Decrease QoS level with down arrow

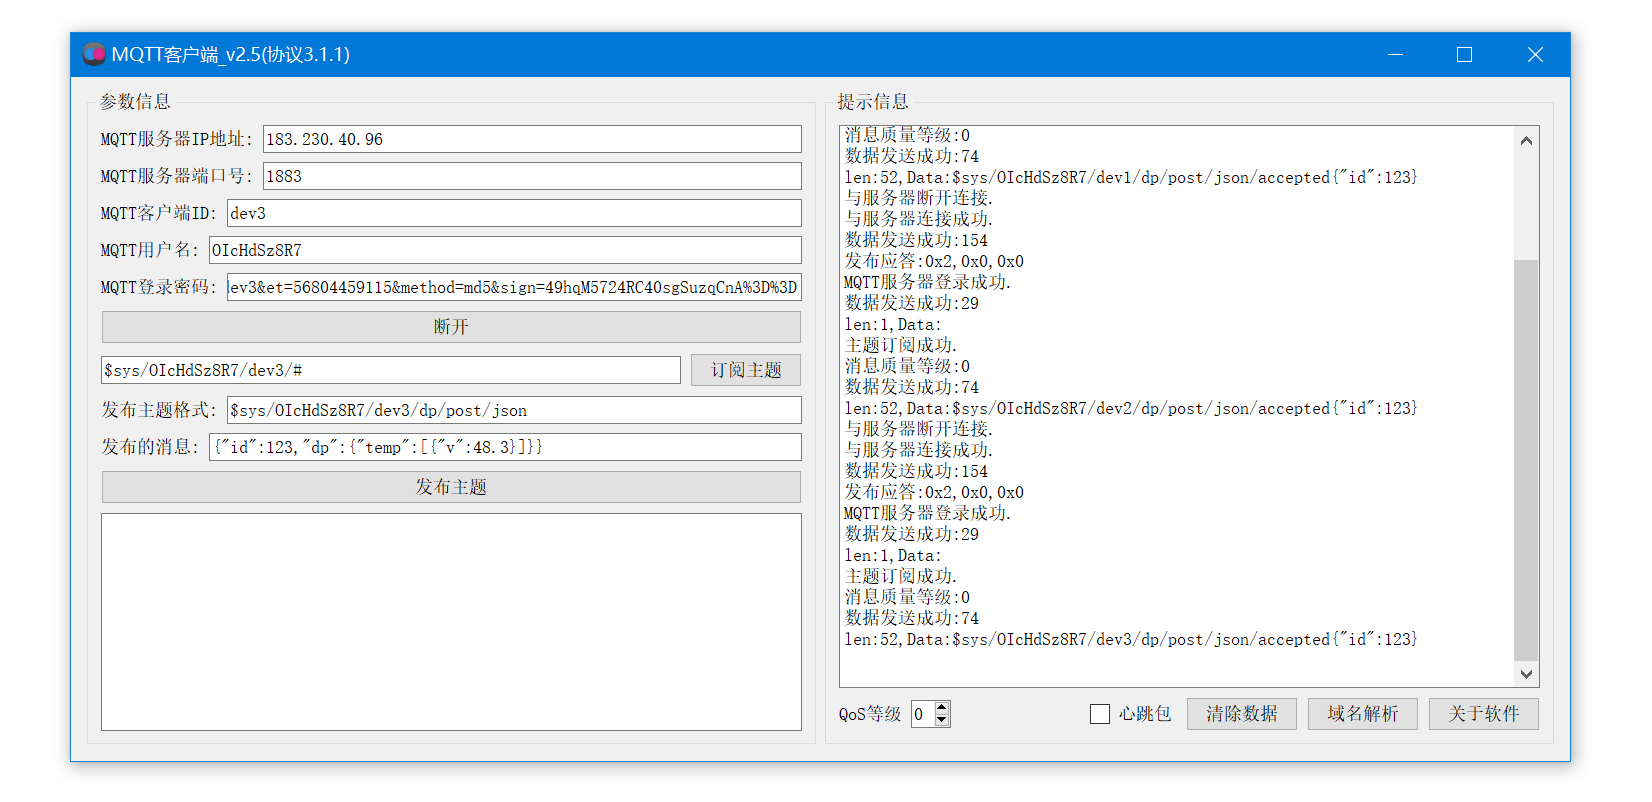[x=941, y=720]
